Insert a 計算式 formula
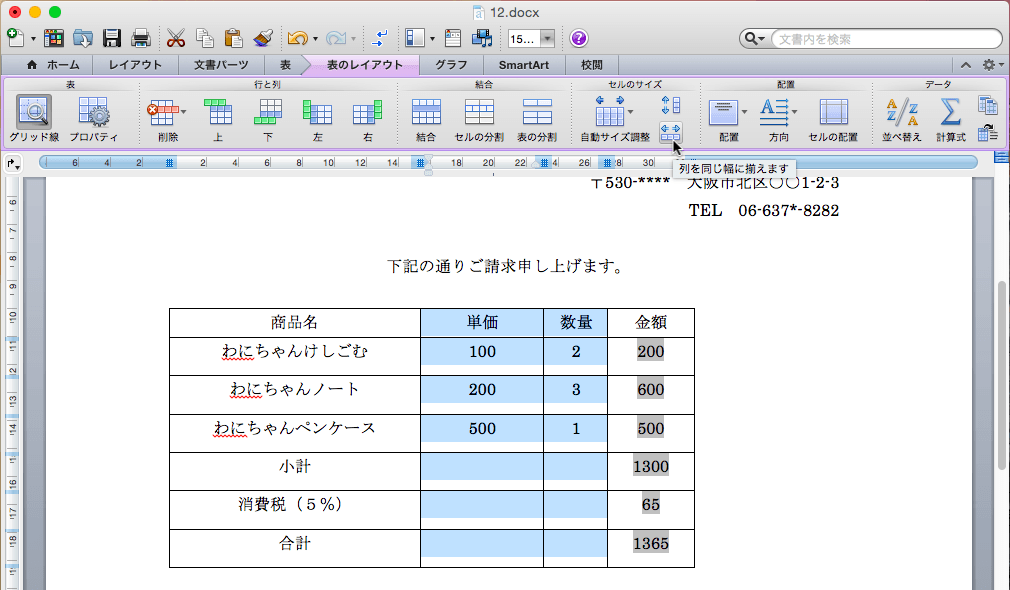 (951, 112)
